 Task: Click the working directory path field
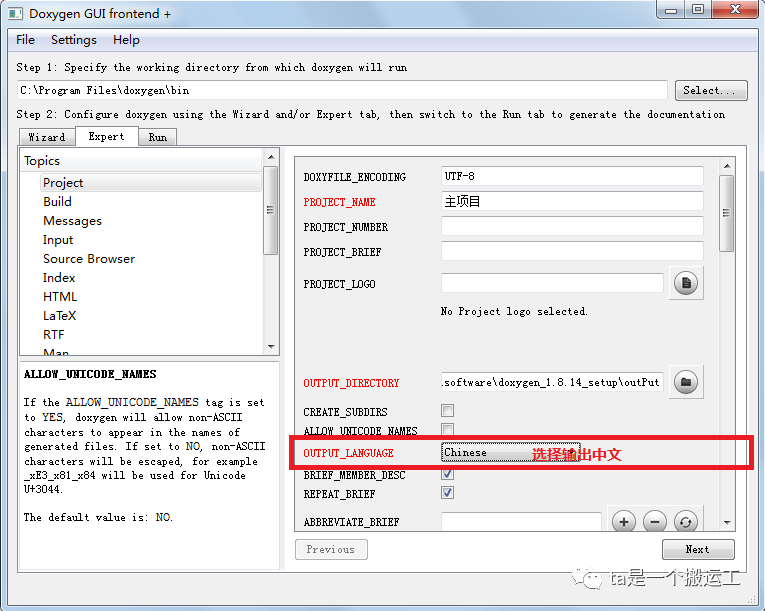(x=342, y=90)
